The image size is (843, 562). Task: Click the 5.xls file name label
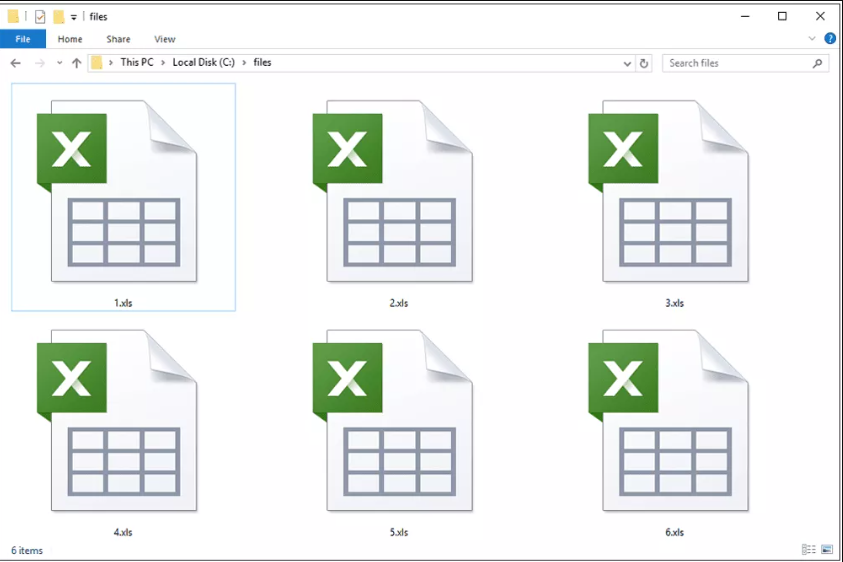tap(399, 532)
